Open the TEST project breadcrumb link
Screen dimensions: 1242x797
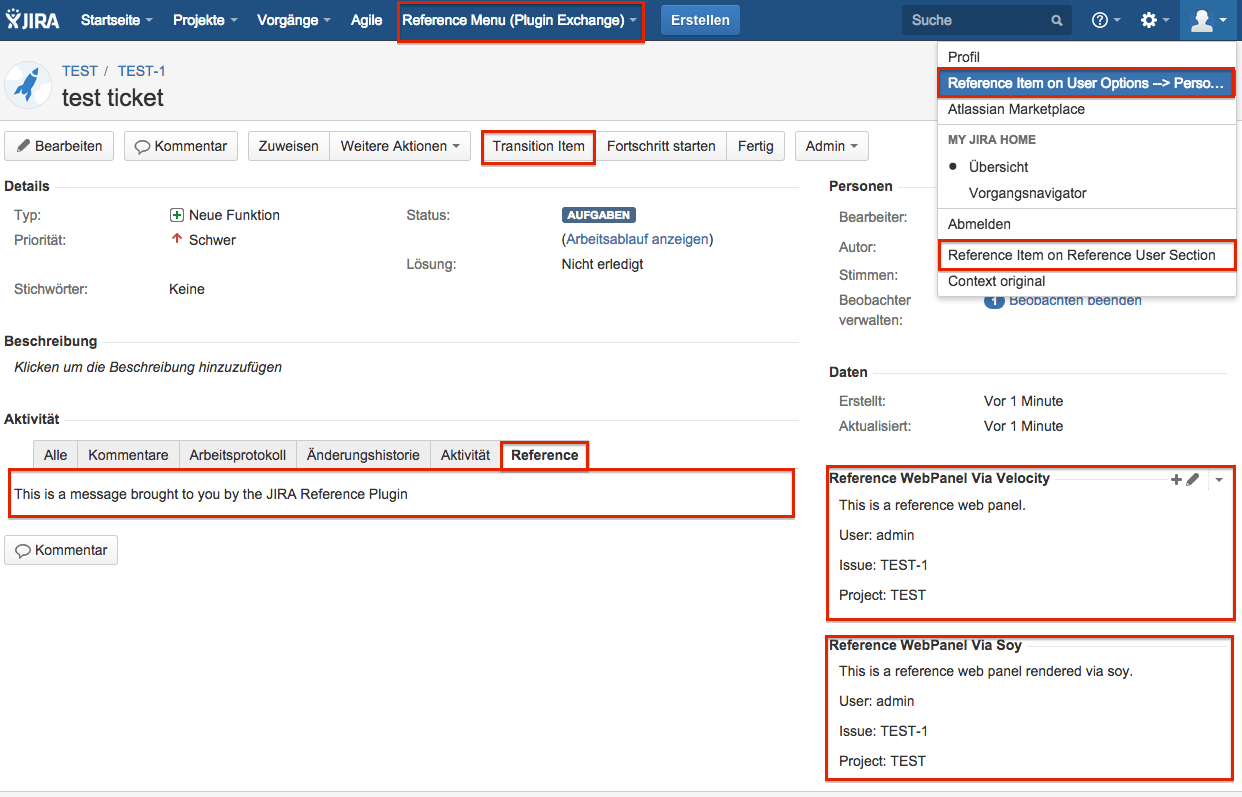(80, 71)
